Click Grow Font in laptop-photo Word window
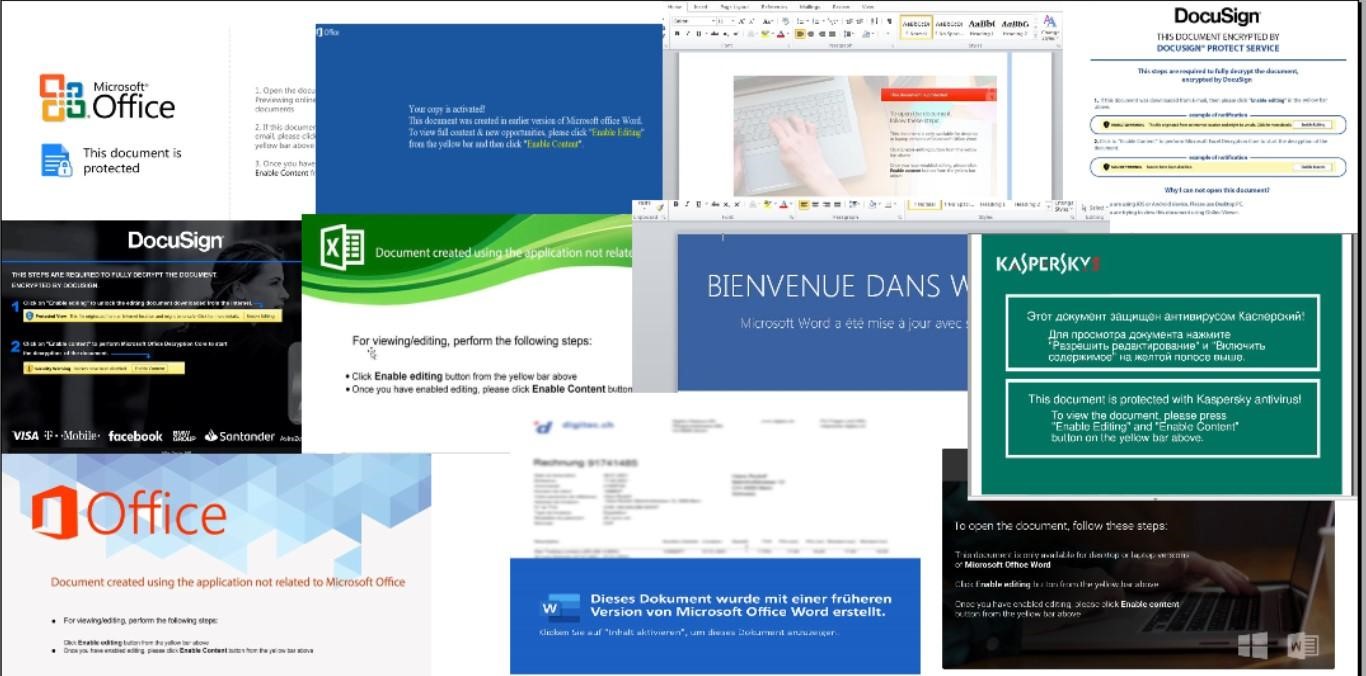The width and height of the screenshot is (1366, 676). click(742, 20)
